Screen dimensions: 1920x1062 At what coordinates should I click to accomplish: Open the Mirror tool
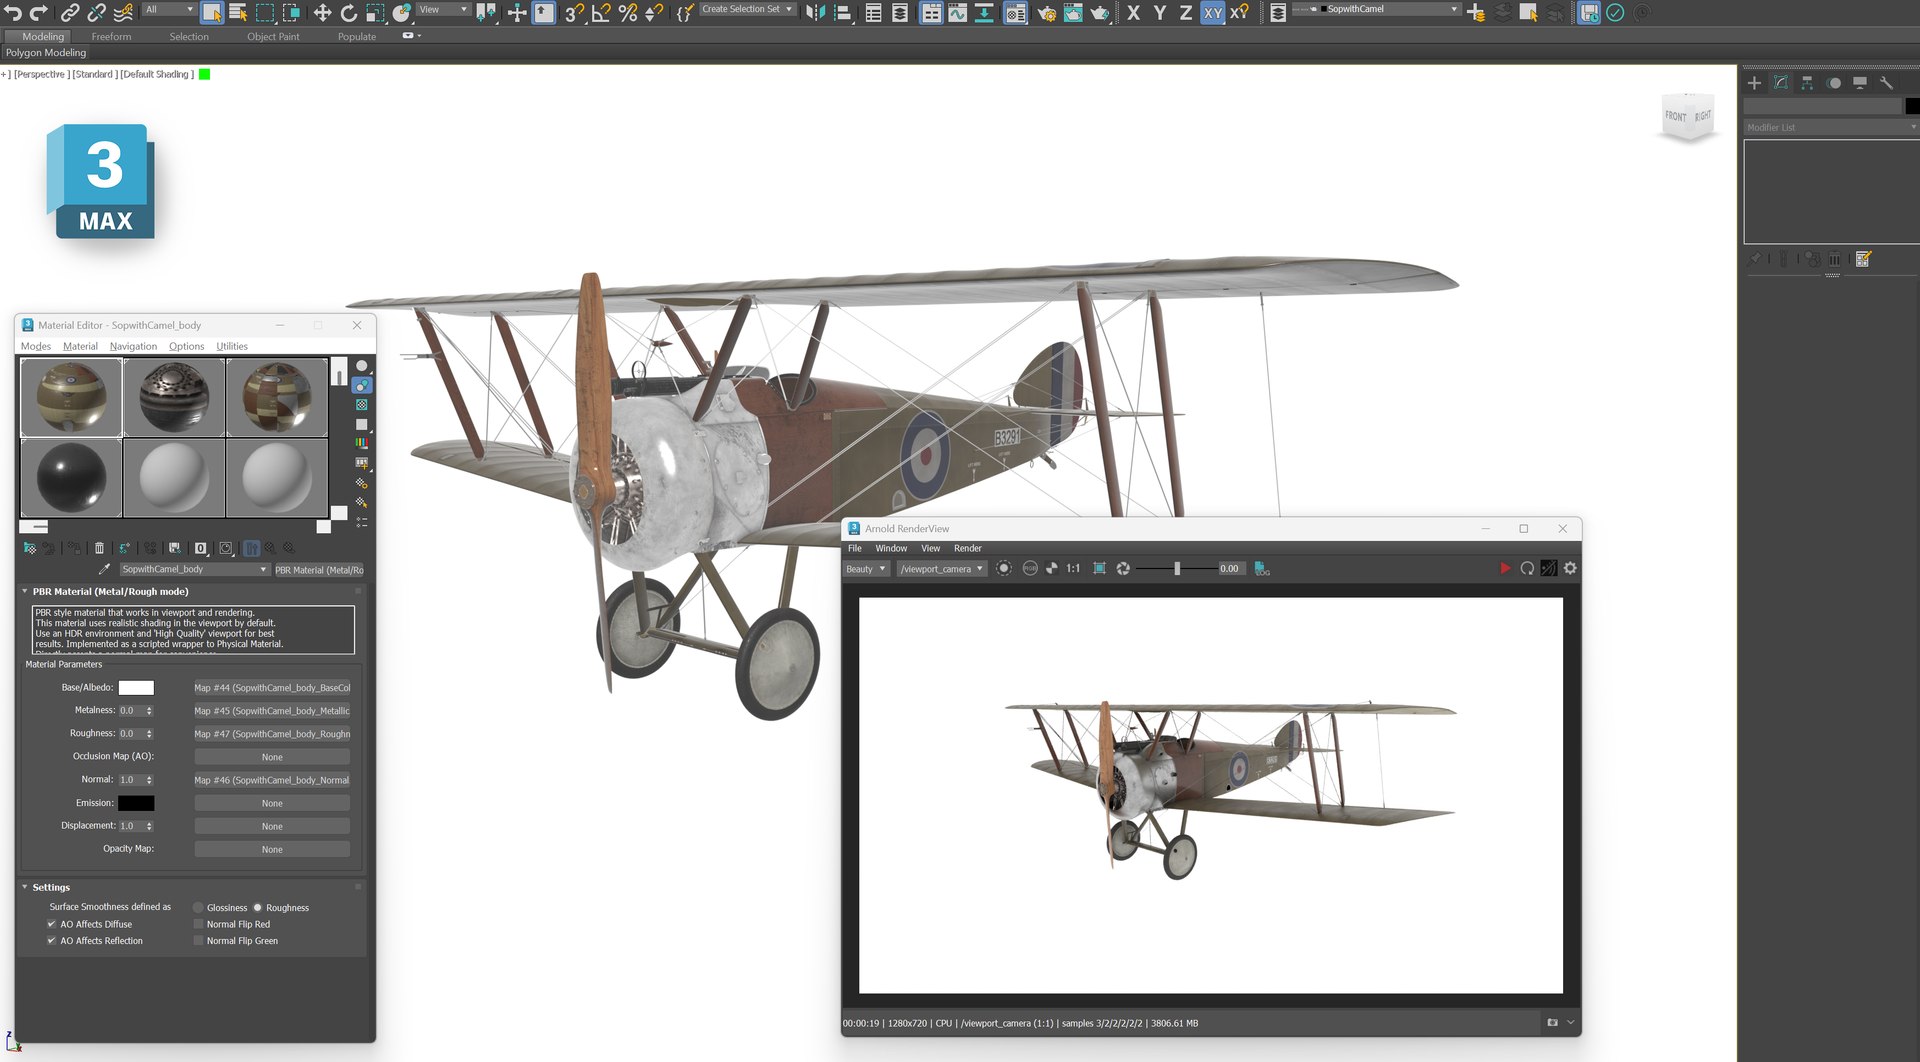tap(816, 12)
